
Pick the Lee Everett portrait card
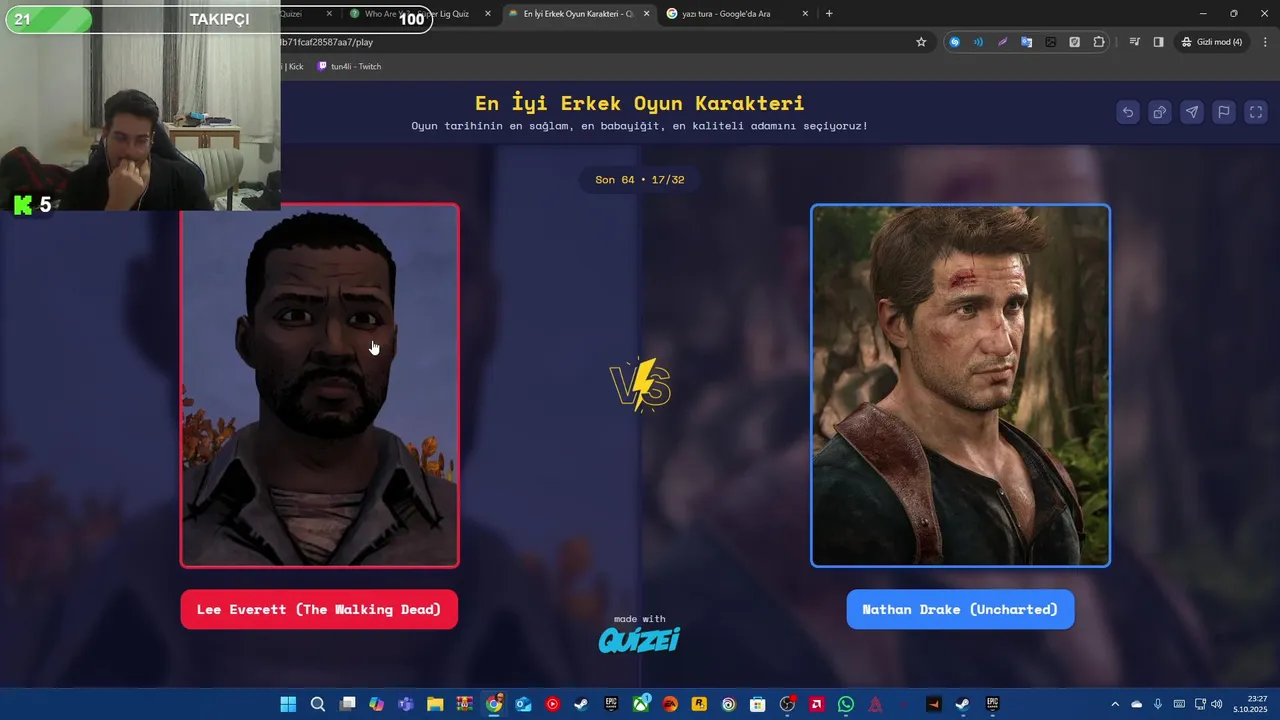(319, 386)
